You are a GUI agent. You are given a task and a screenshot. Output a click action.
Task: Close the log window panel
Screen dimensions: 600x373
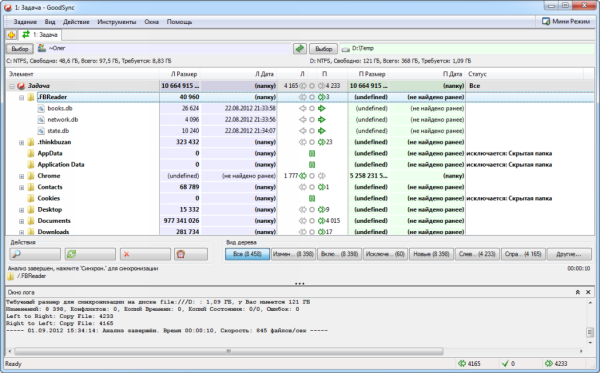pos(589,292)
